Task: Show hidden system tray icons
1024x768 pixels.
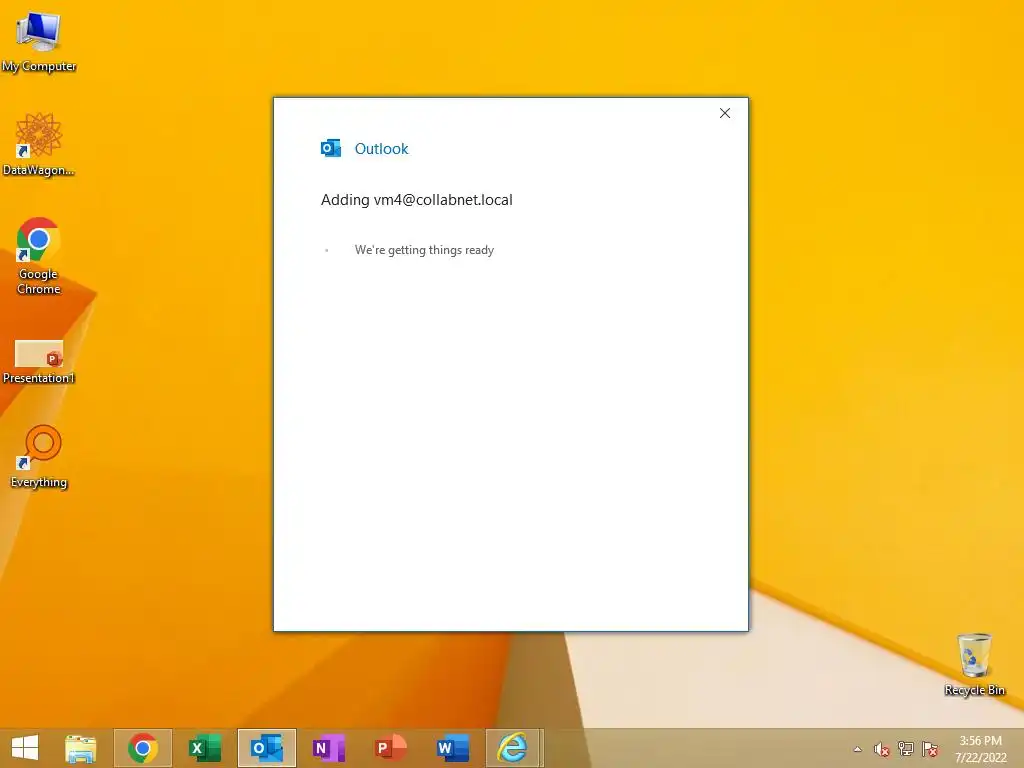Action: 857,749
